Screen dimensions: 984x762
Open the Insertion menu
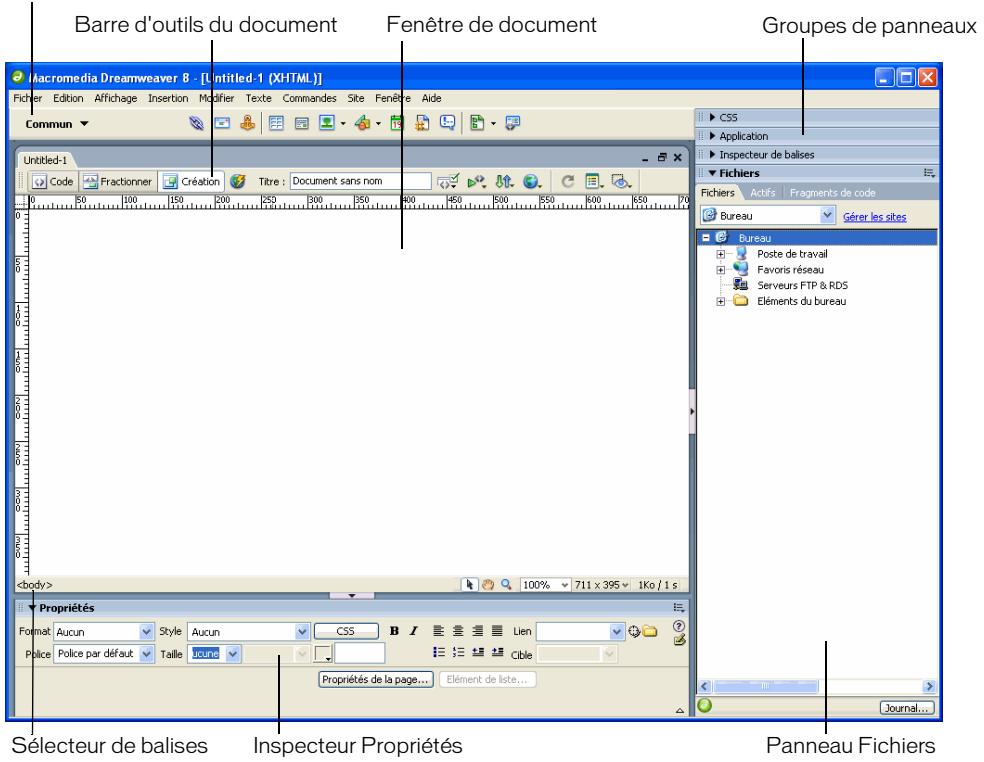pyautogui.click(x=168, y=98)
